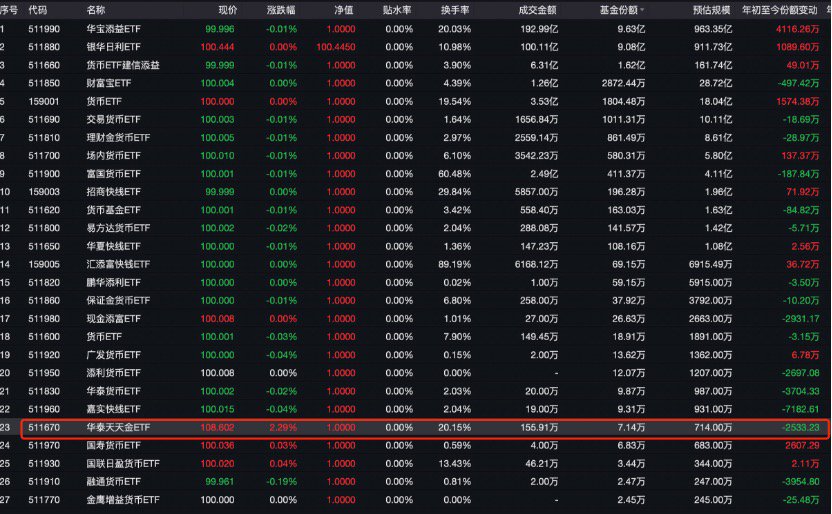Click the sort arrow beside 基金份额 header
Image resolution: width=832 pixels, height=514 pixels.
pyautogui.click(x=643, y=10)
